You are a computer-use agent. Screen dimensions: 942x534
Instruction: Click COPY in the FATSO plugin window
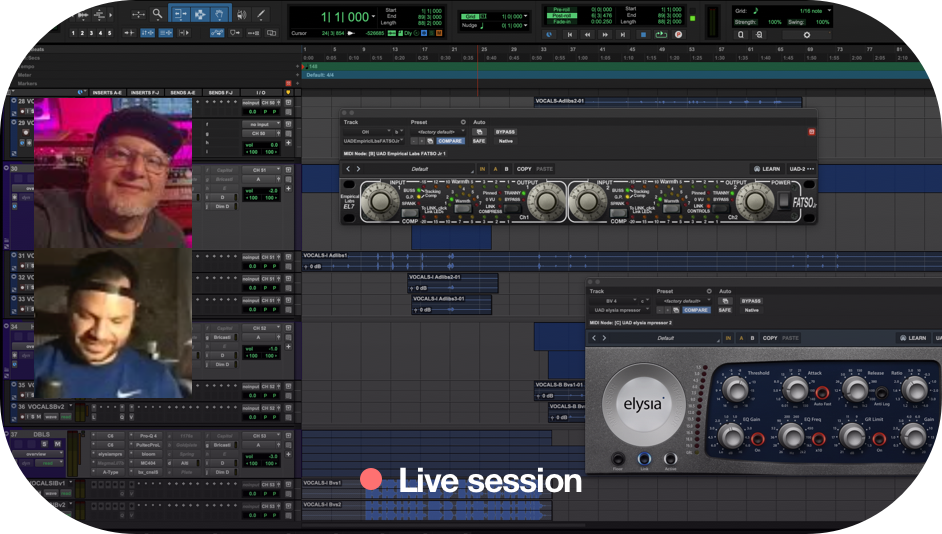tap(524, 169)
